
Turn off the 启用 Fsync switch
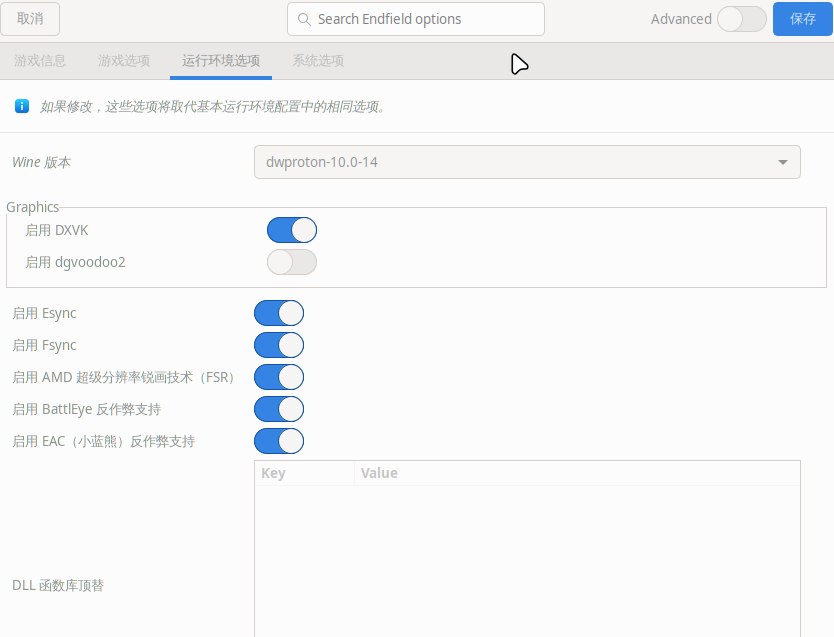point(278,345)
